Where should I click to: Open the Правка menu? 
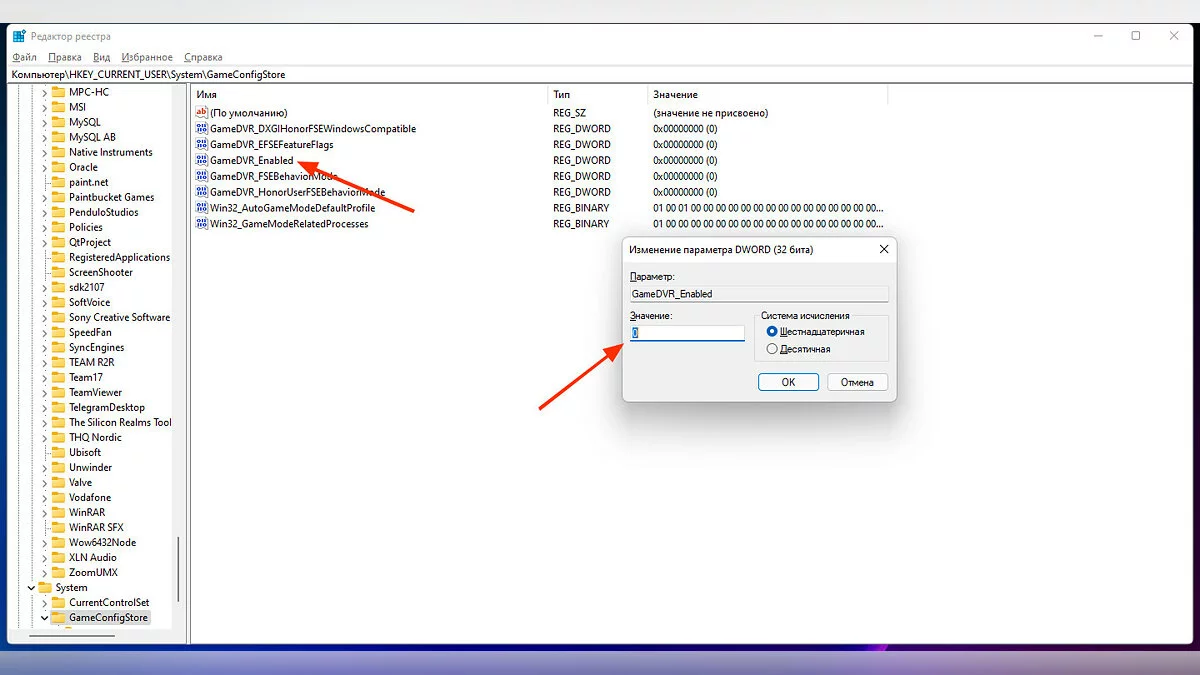point(65,57)
